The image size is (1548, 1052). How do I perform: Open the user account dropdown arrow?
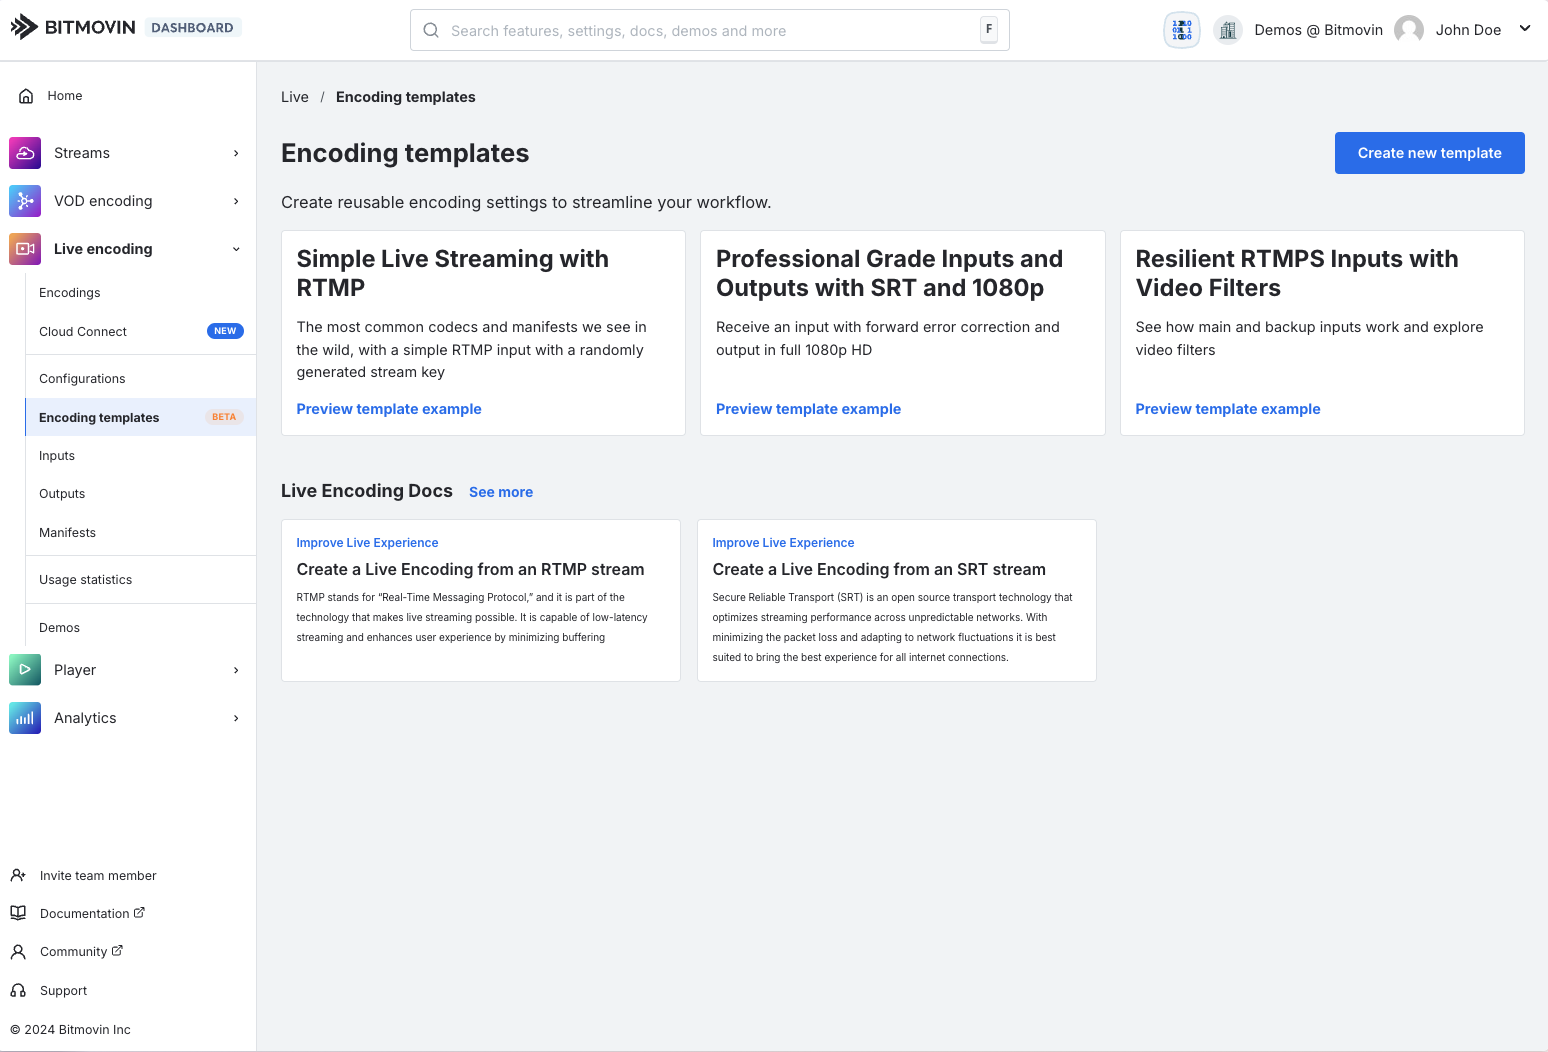pos(1525,28)
